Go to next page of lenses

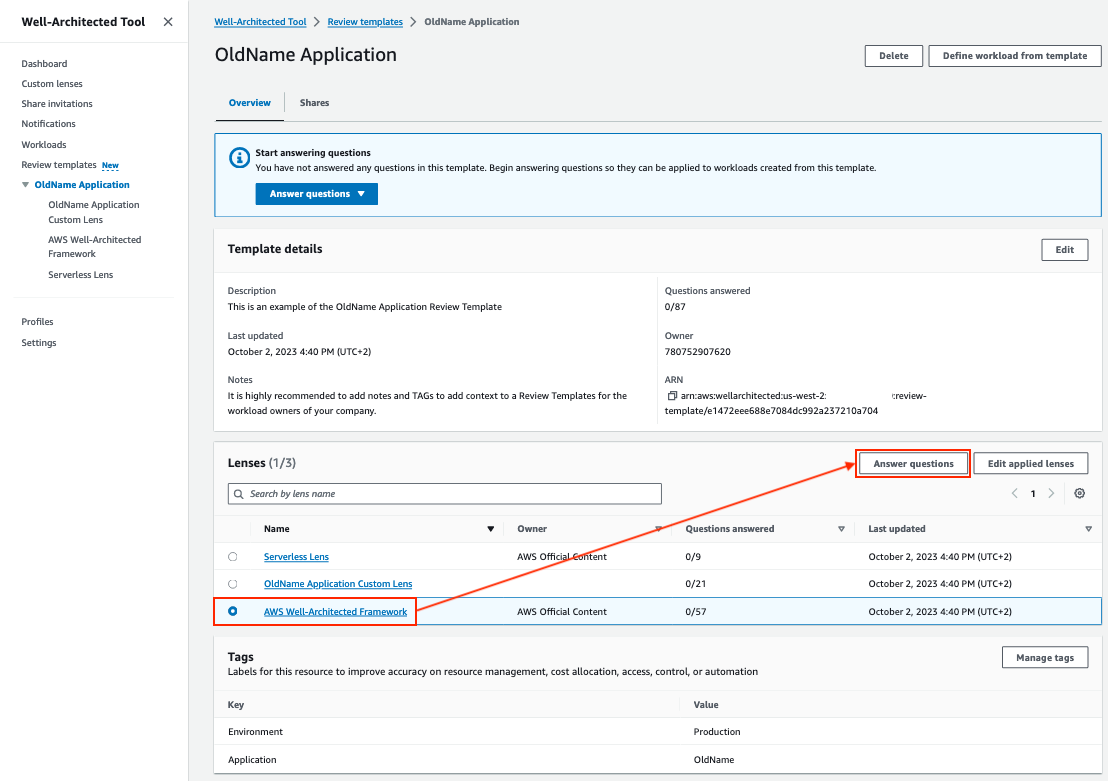click(x=1051, y=493)
